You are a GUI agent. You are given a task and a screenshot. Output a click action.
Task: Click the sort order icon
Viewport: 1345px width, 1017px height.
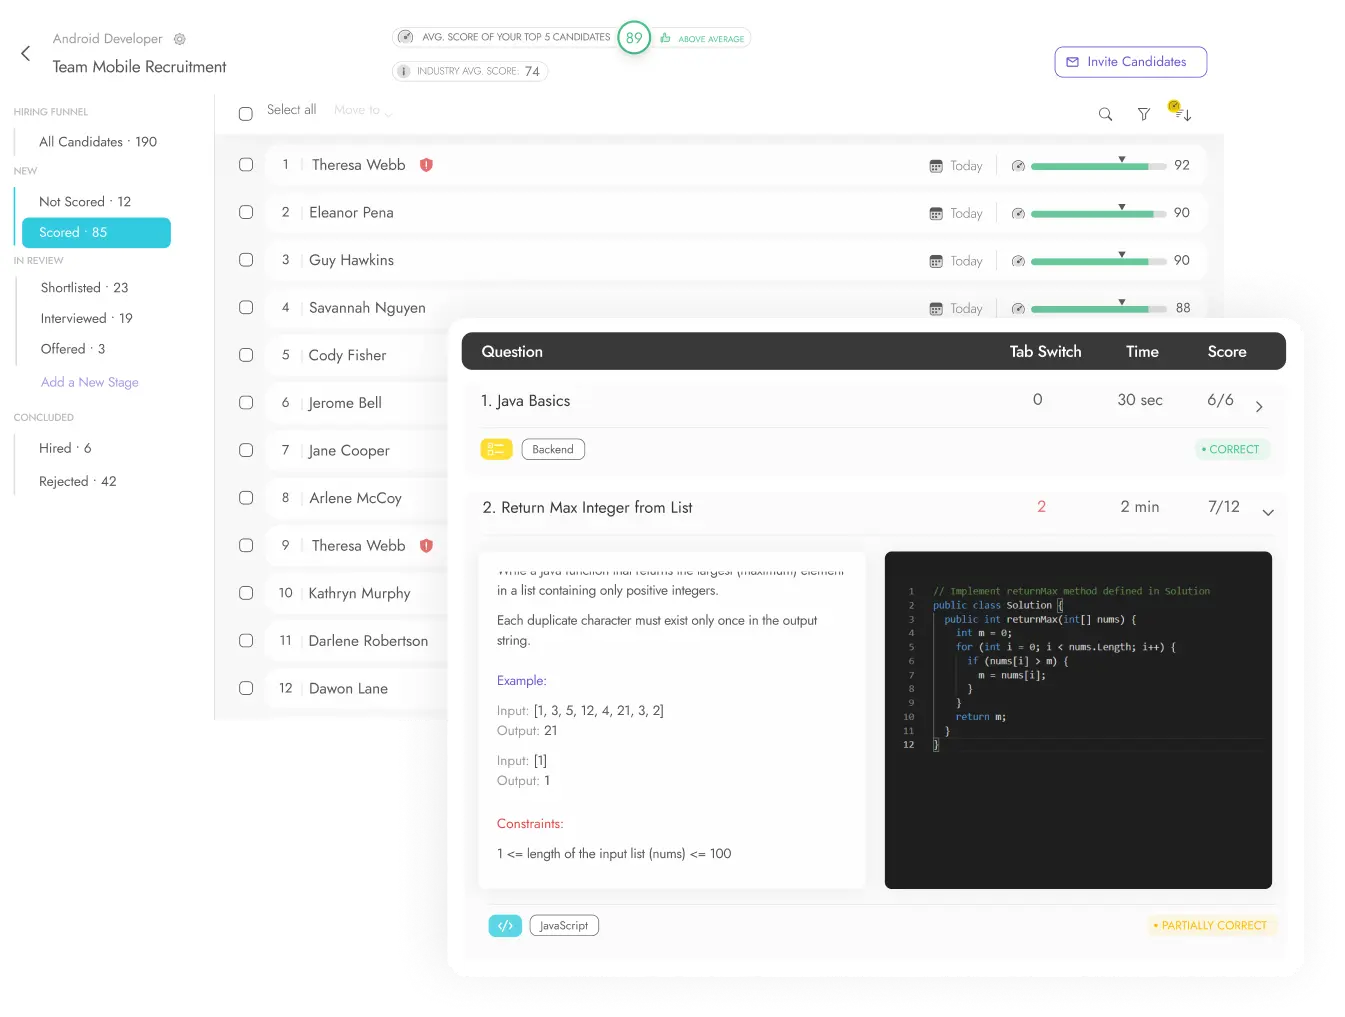coord(1183,114)
